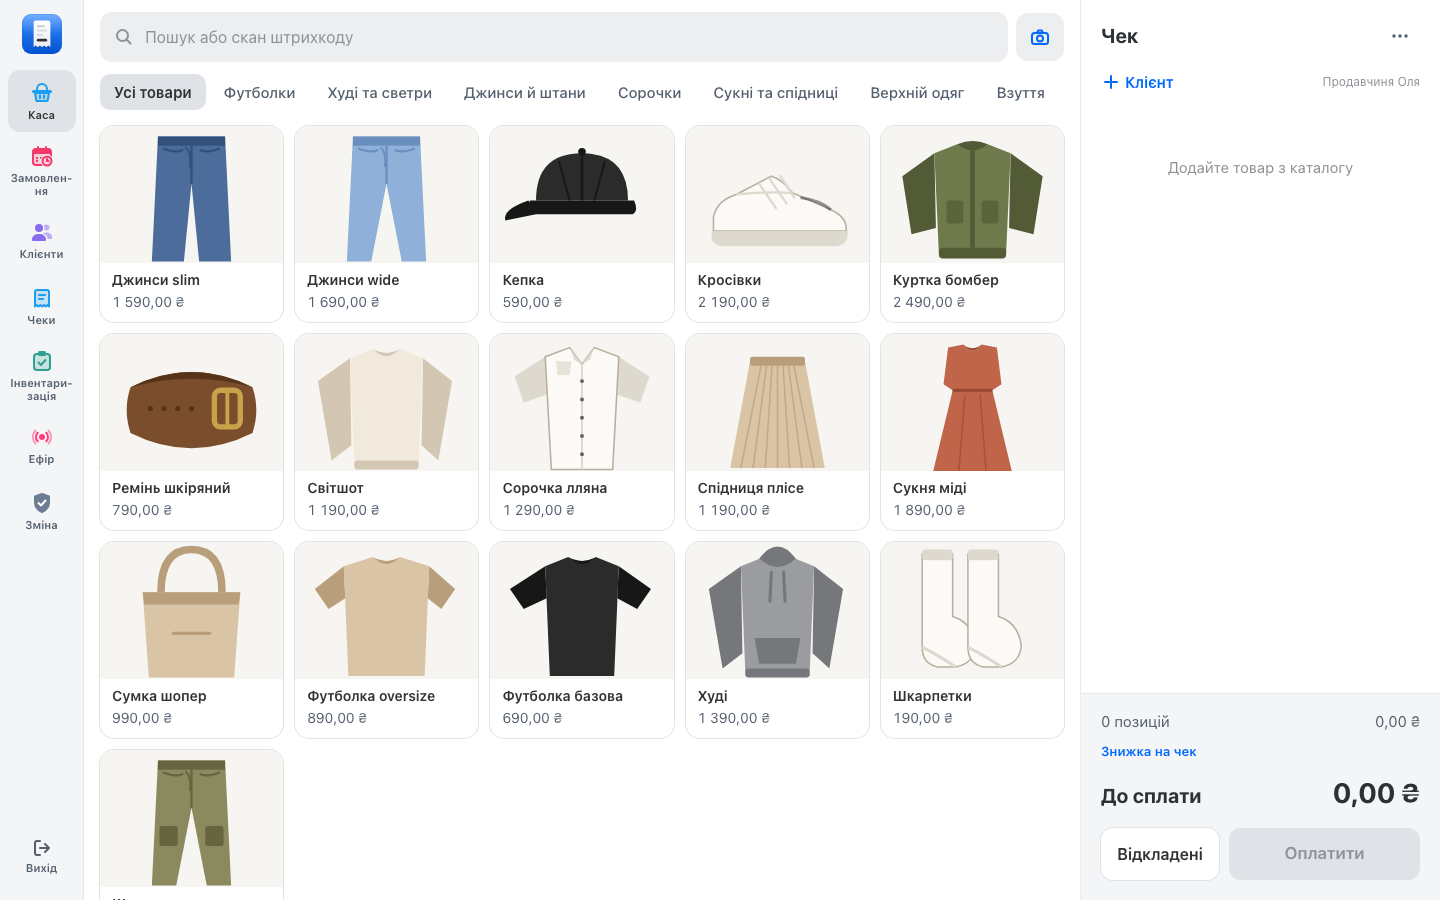Focus the search or barcode field

coord(554,37)
